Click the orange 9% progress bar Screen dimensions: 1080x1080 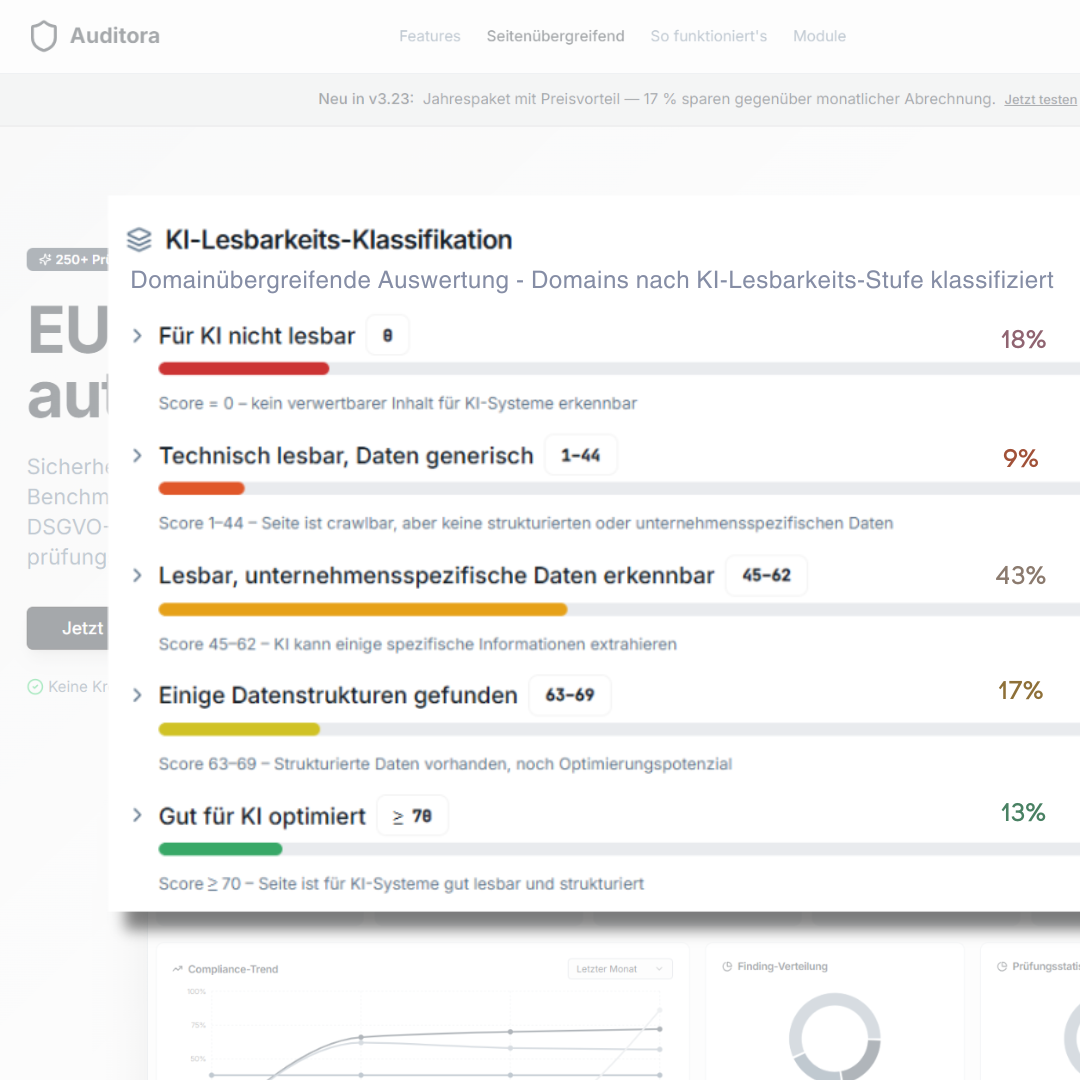point(201,488)
